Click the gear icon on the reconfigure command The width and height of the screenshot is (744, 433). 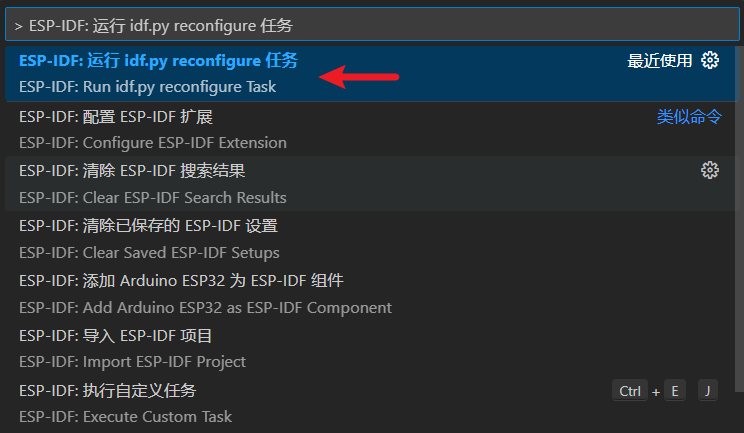pyautogui.click(x=710, y=60)
